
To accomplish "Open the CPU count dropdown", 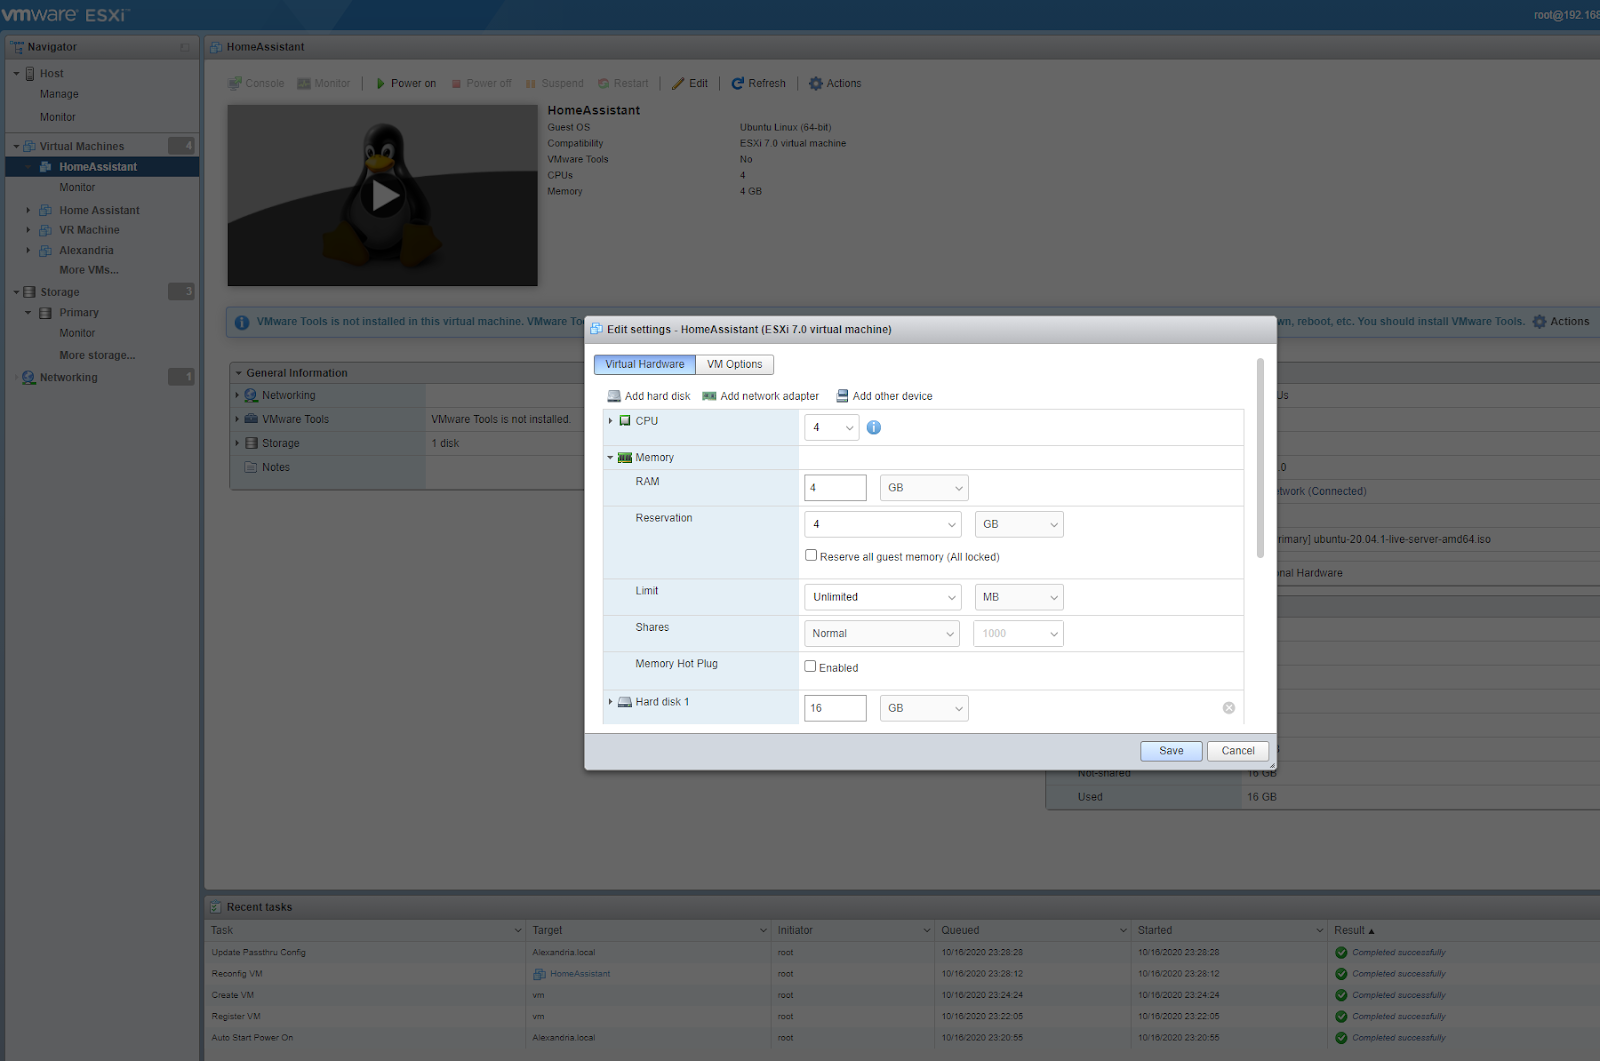I will [832, 428].
